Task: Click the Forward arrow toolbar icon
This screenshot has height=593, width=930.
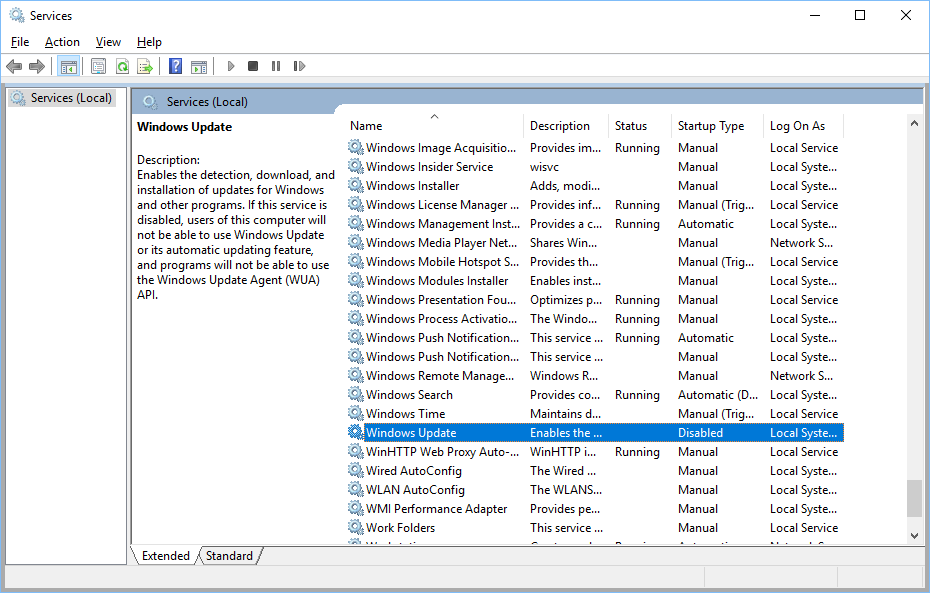Action: [x=37, y=66]
